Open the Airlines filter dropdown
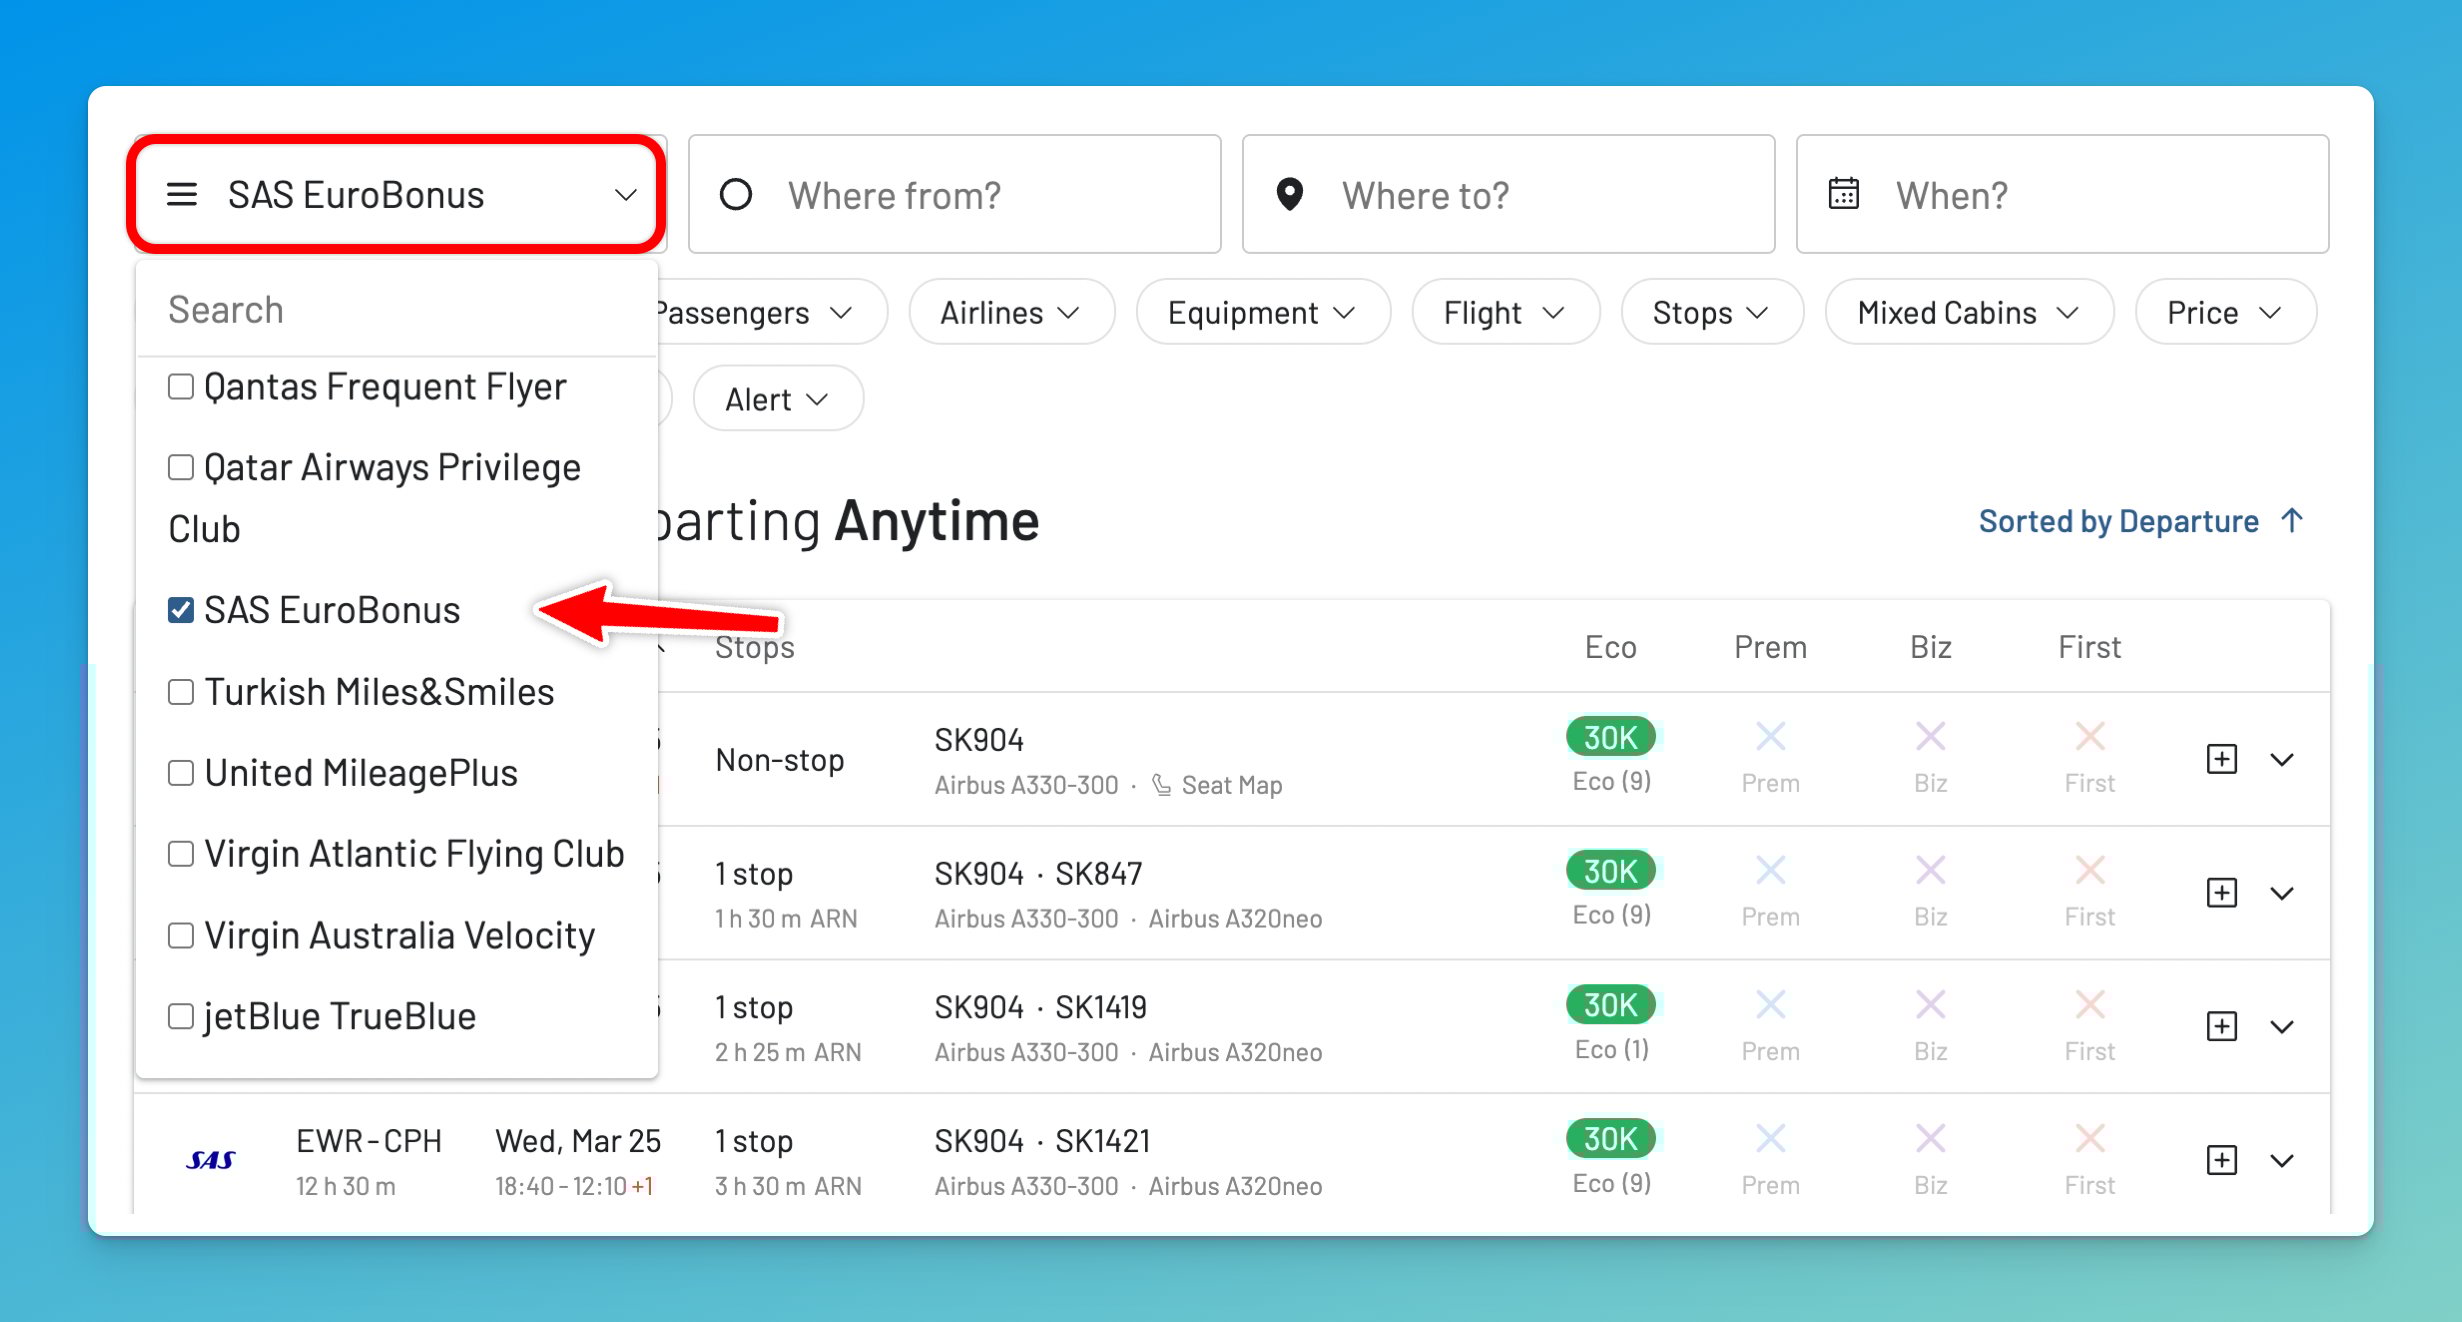This screenshot has height=1322, width=2462. pyautogui.click(x=1010, y=313)
